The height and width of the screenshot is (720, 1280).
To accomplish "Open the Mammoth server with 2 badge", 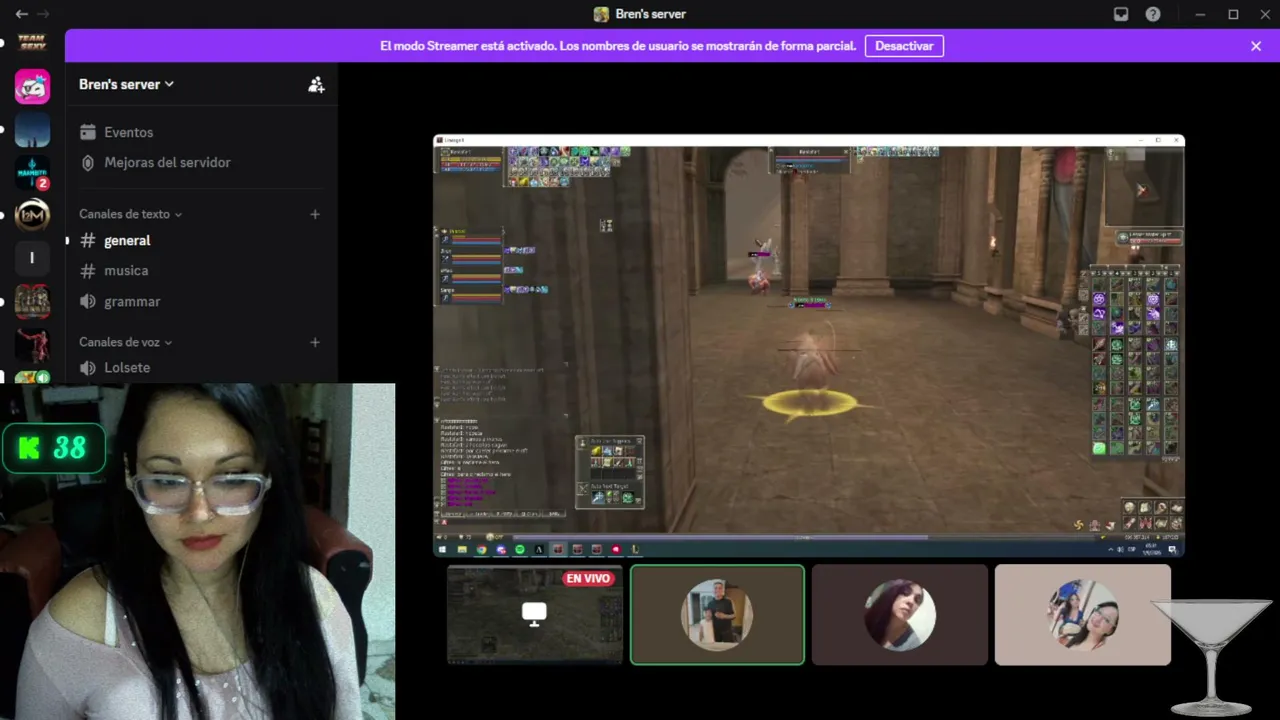I will click(x=32, y=172).
